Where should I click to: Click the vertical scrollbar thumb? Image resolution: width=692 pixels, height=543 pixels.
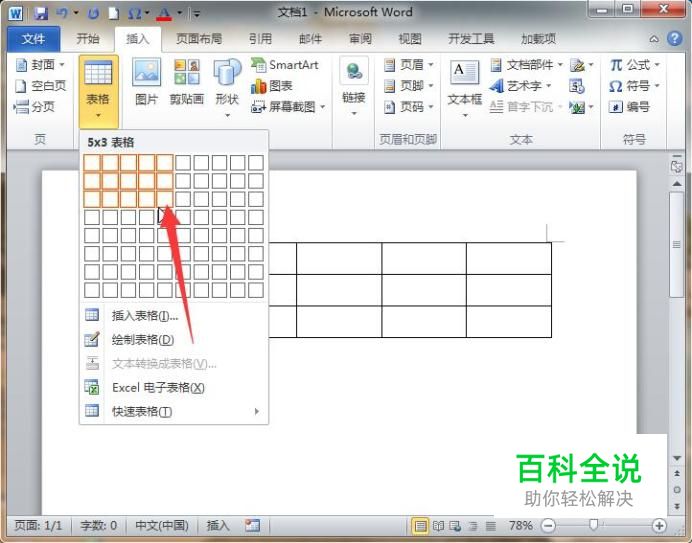677,245
